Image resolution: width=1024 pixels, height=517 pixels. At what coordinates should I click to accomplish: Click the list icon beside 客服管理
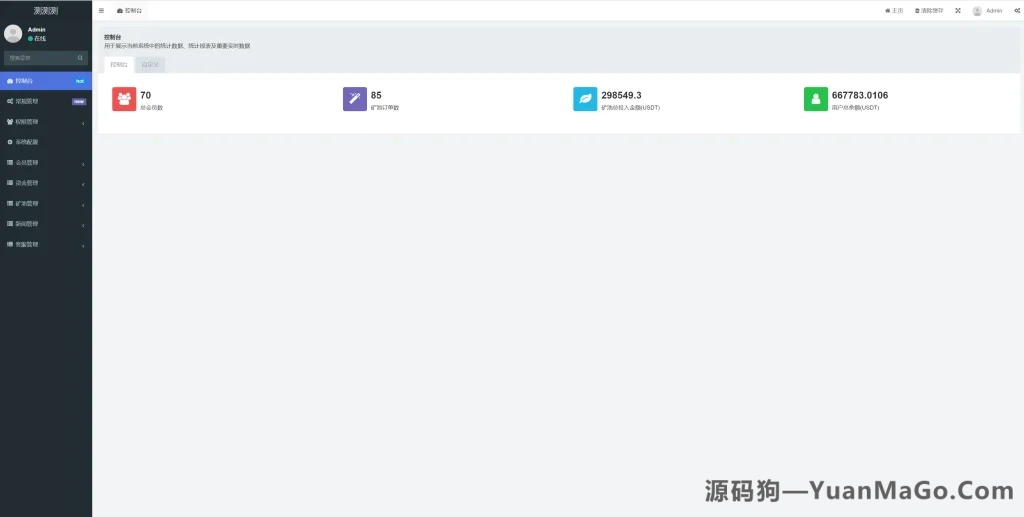pyautogui.click(x=10, y=244)
